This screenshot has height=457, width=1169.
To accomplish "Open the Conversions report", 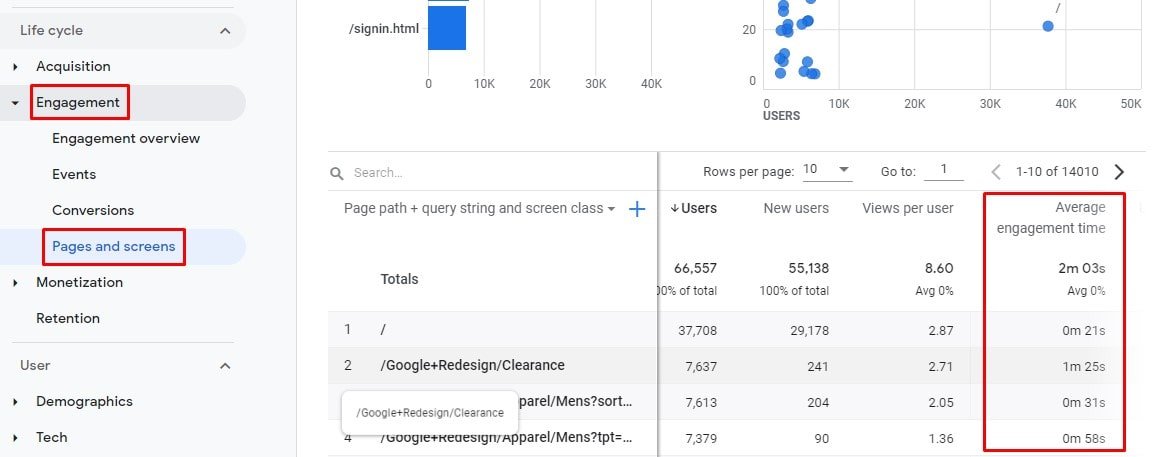I will click(93, 210).
